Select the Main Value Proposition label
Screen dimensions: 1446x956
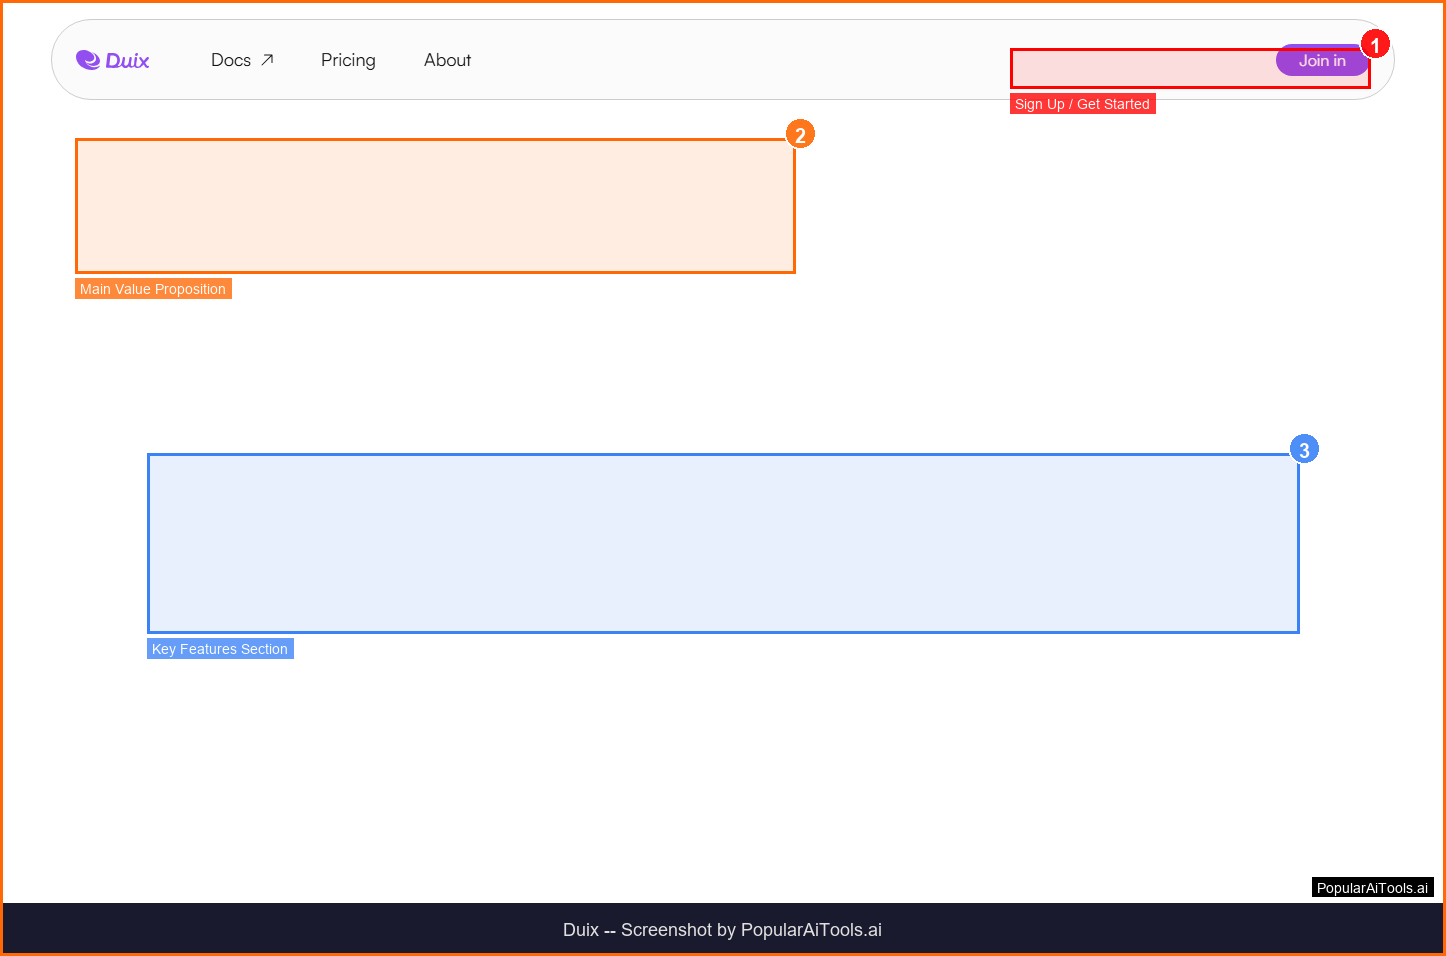(153, 289)
